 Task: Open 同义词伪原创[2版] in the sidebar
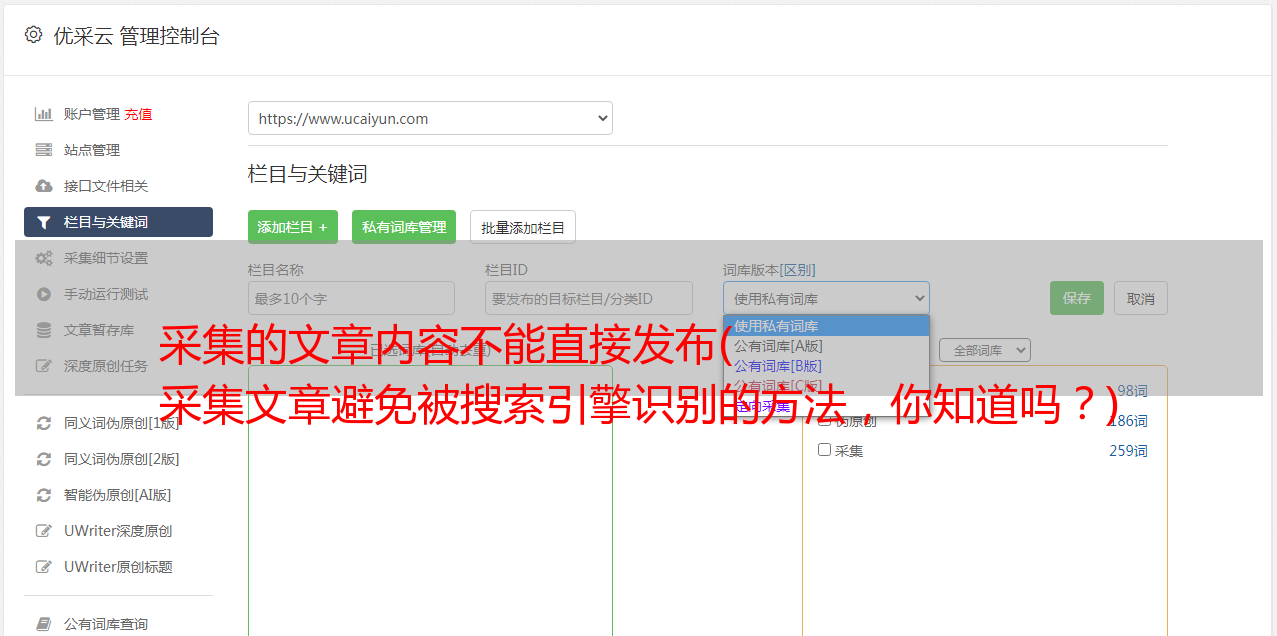point(122,459)
